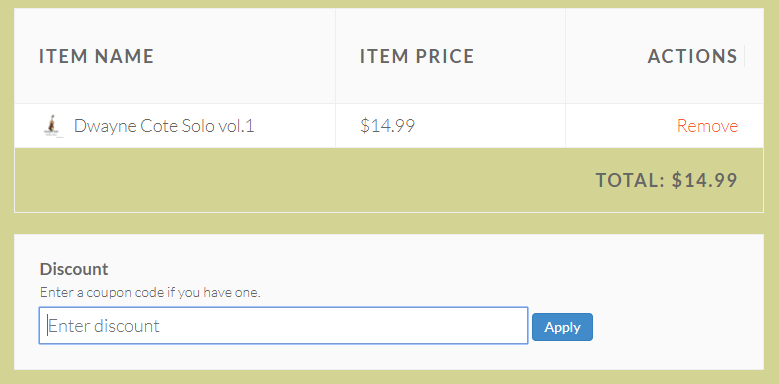
Task: Focus the Enter discount coupon field
Action: click(283, 325)
